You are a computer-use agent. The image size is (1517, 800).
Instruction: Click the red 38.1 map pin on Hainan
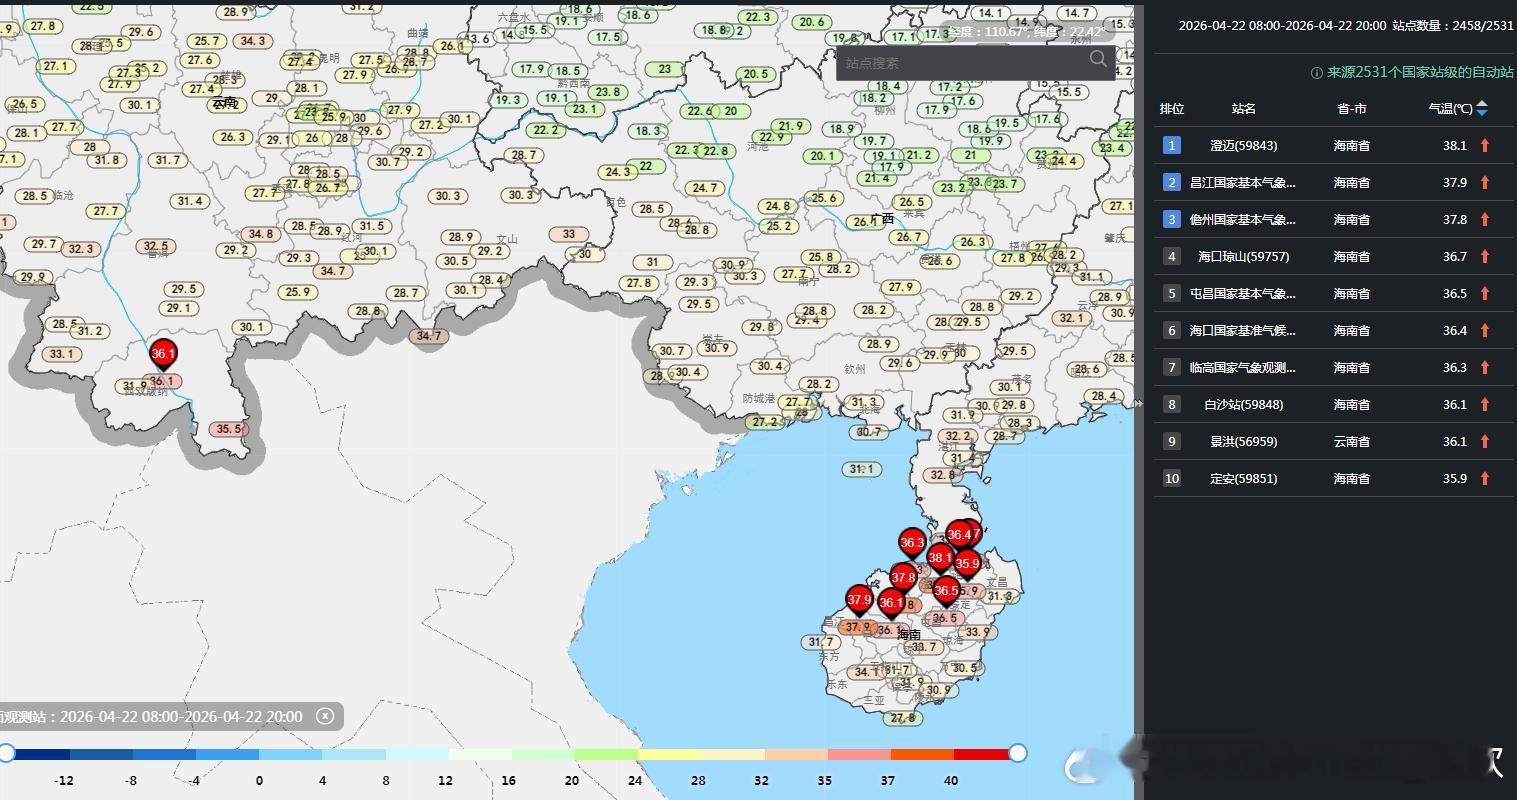pos(940,558)
